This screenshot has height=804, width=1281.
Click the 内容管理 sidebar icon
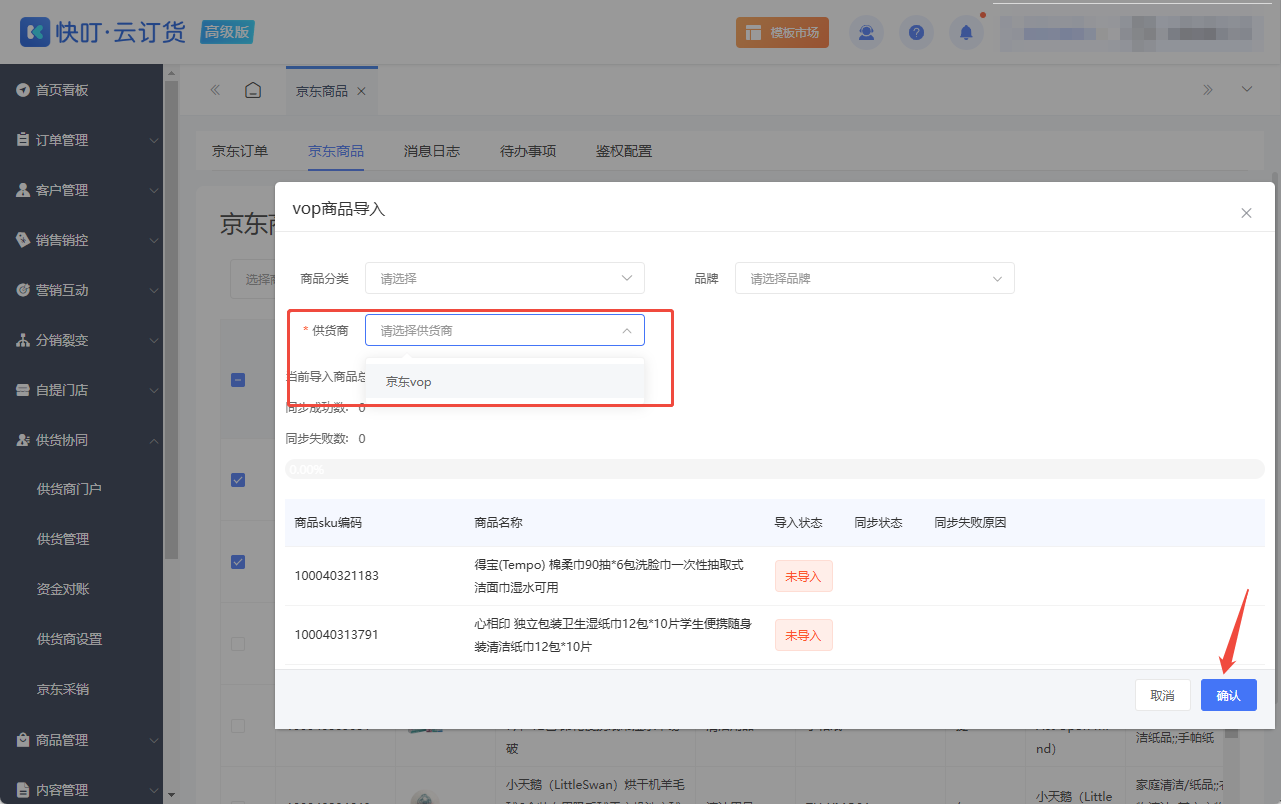click(x=23, y=790)
